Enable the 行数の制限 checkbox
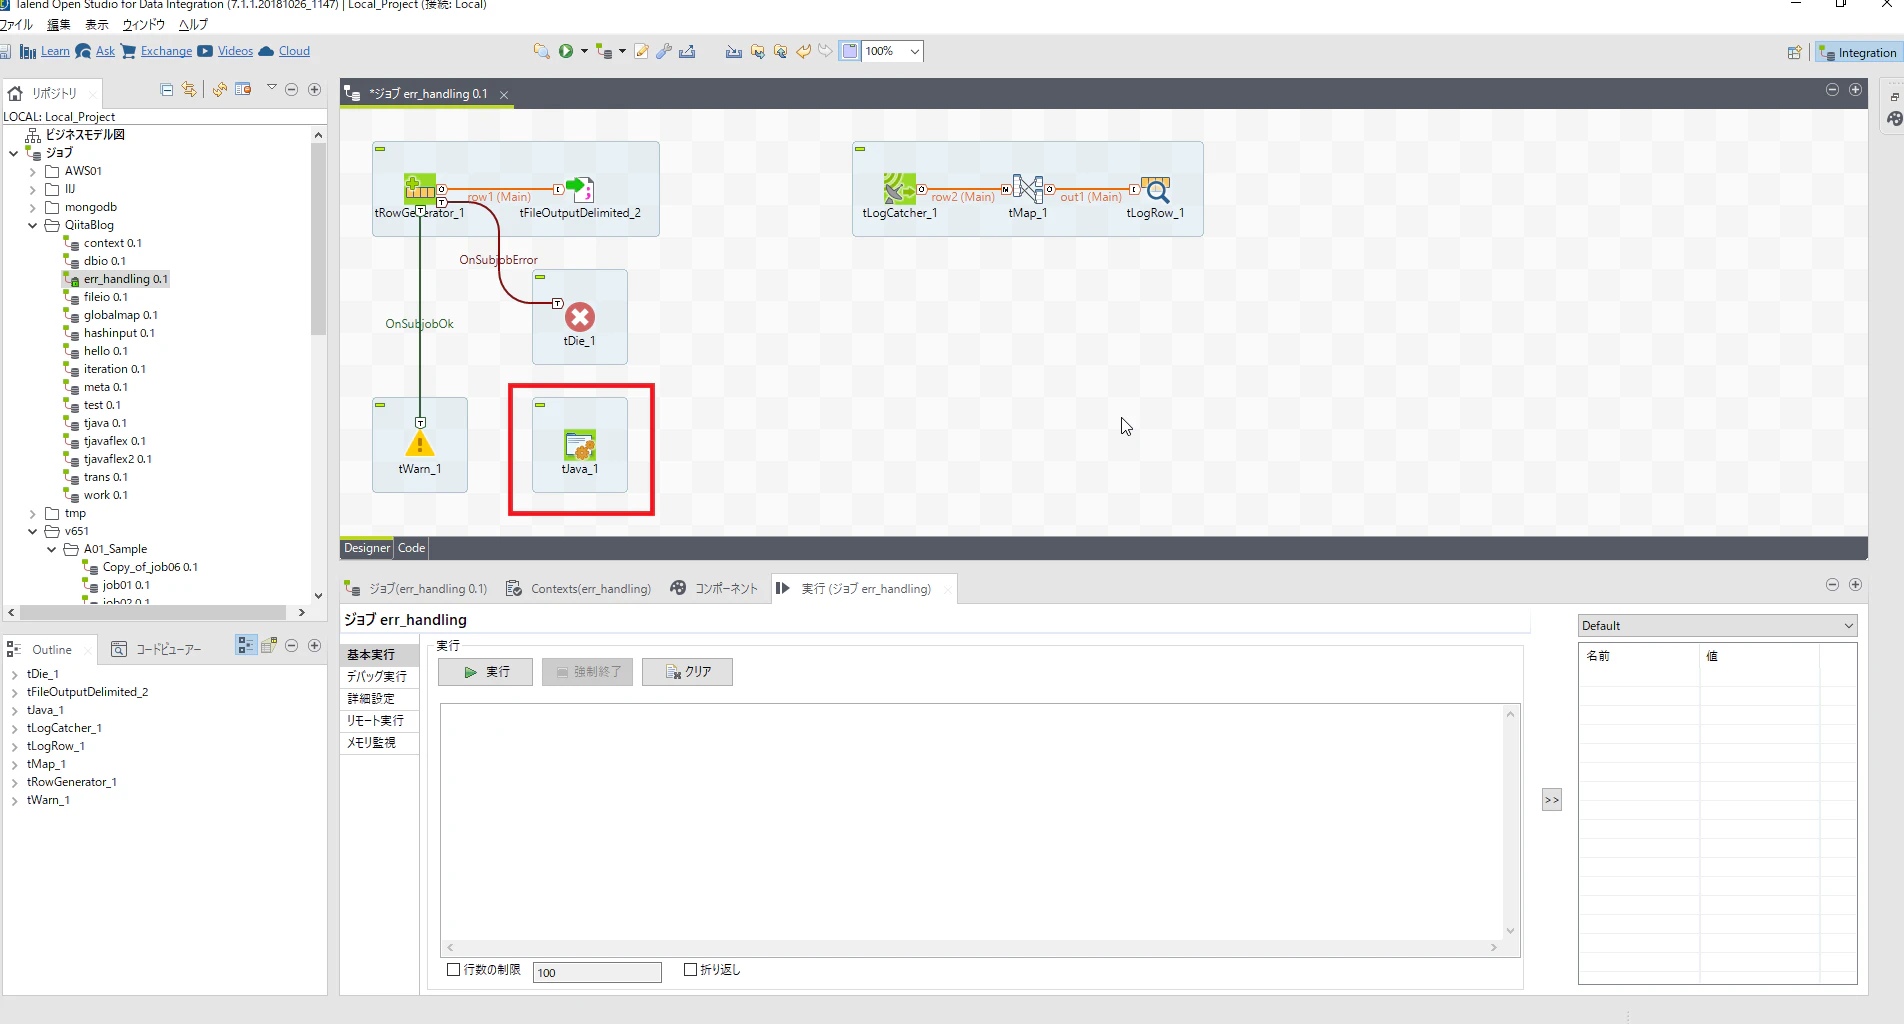The width and height of the screenshot is (1904, 1024). (x=454, y=969)
